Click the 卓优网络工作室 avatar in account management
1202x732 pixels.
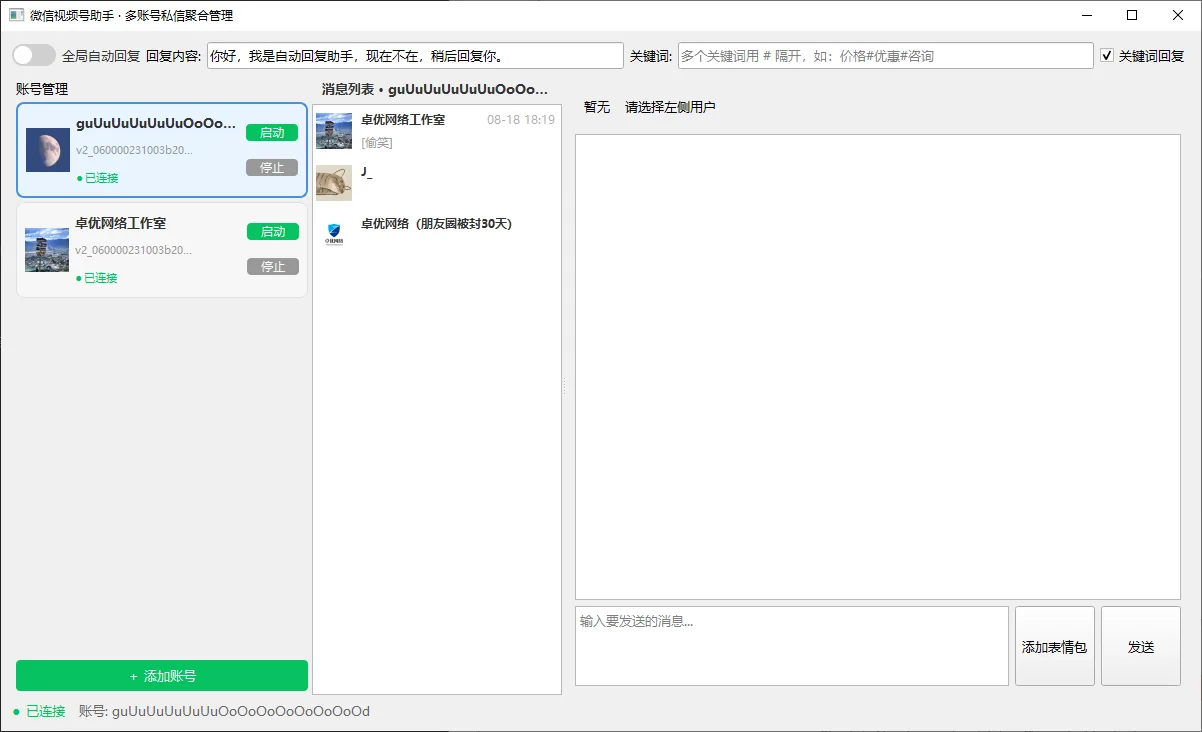(47, 250)
